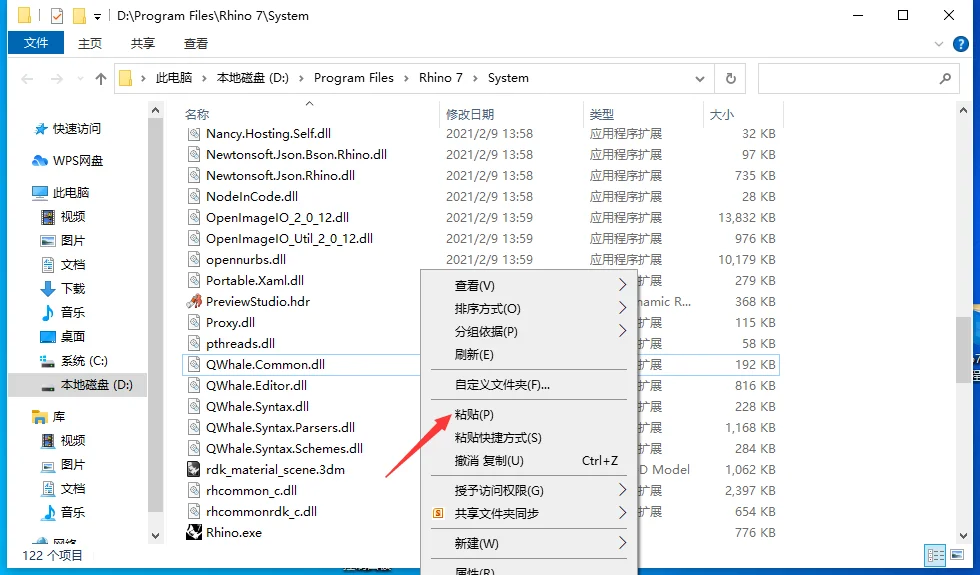Click the PreviewStudio.hdr file icon
The height and width of the screenshot is (575, 980).
194,301
